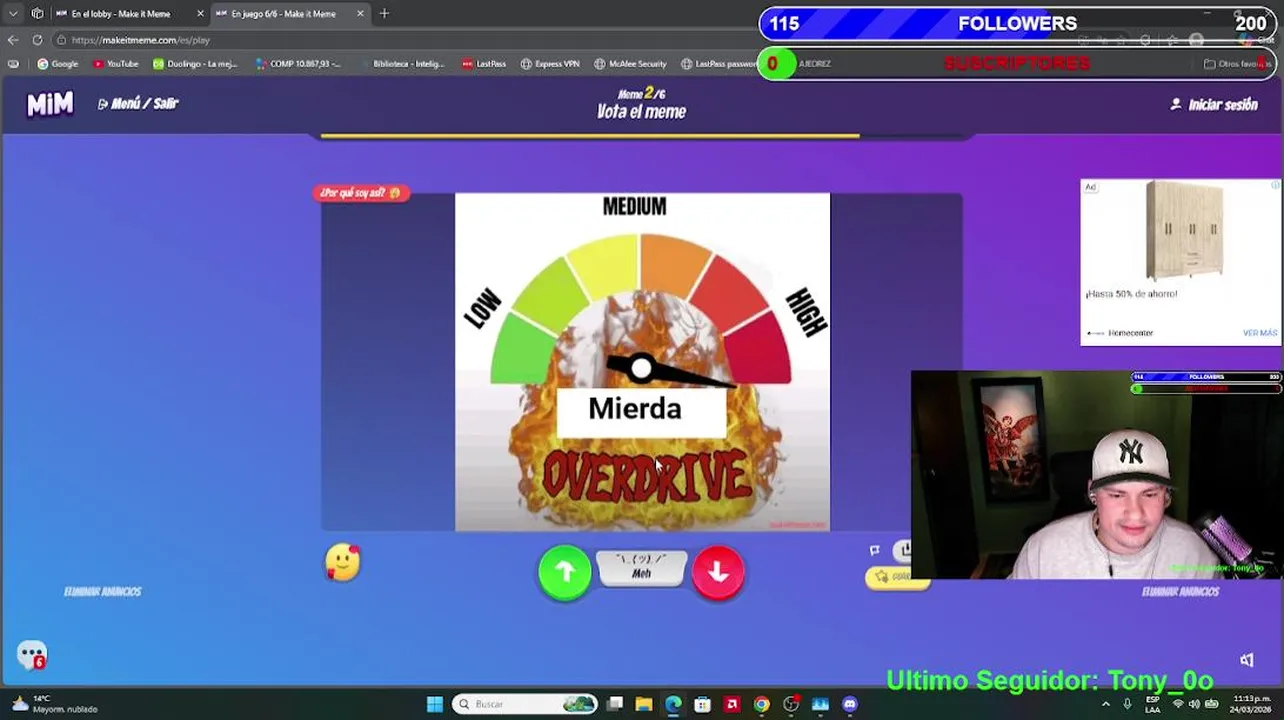Screen dimensions: 1284x720
Task: Click Eliminar anuncios on the left
Action: 102,591
